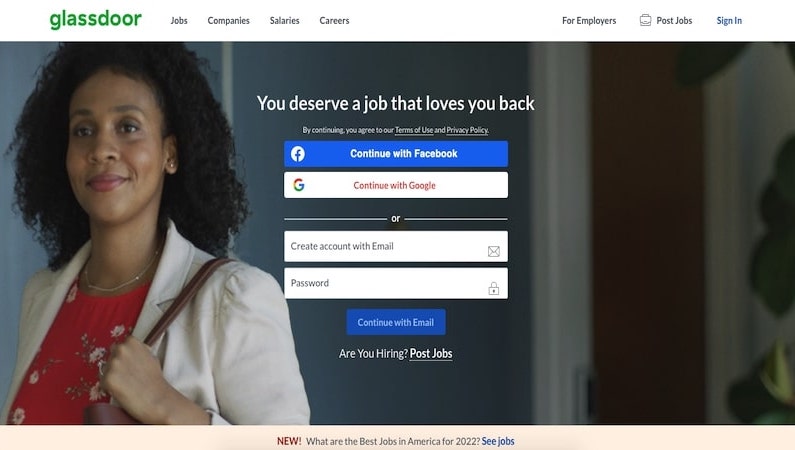Open the Companies menu item
Viewport: 795px width, 450px height.
228,21
